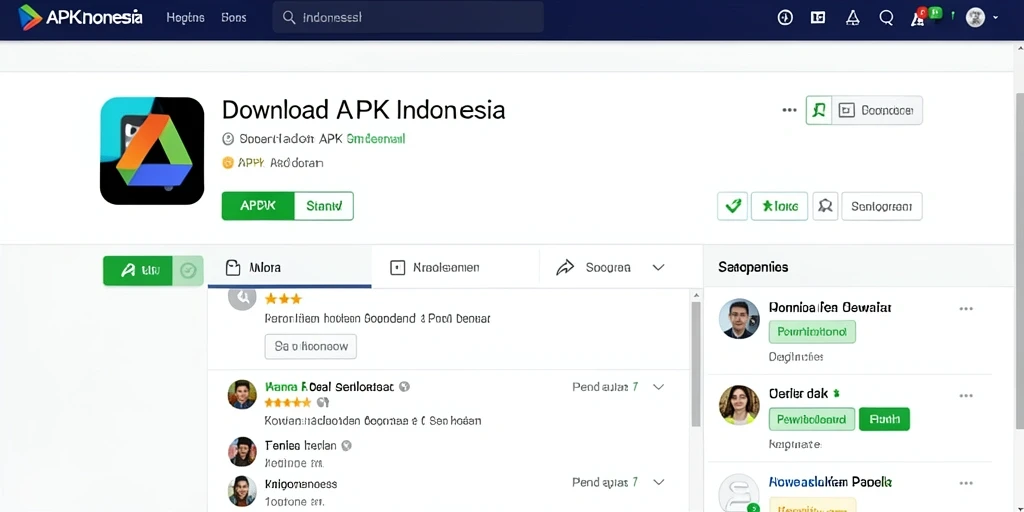Toggle the green checkmark button
1024x512 pixels.
coord(733,206)
